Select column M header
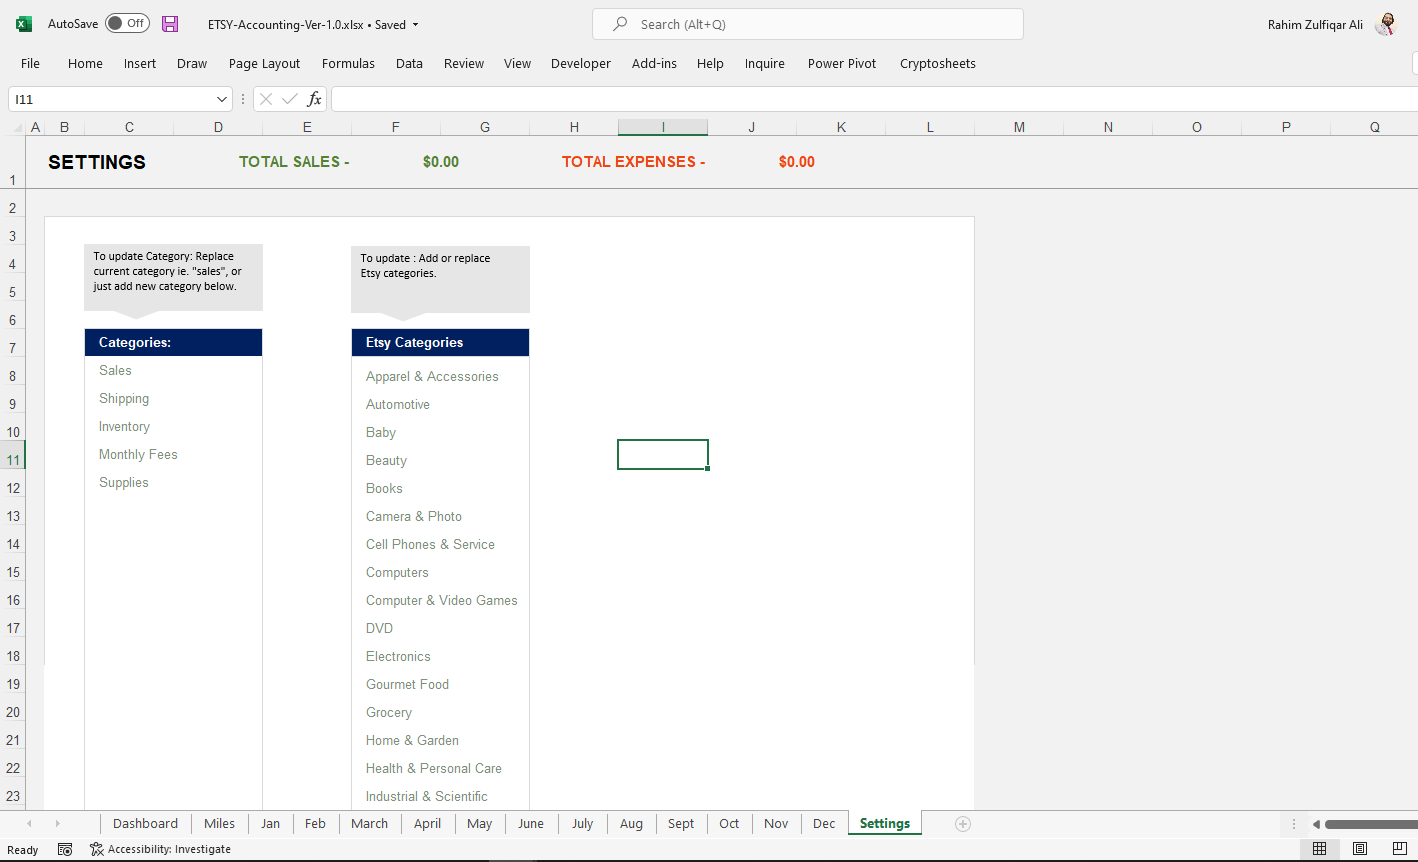 (1019, 127)
